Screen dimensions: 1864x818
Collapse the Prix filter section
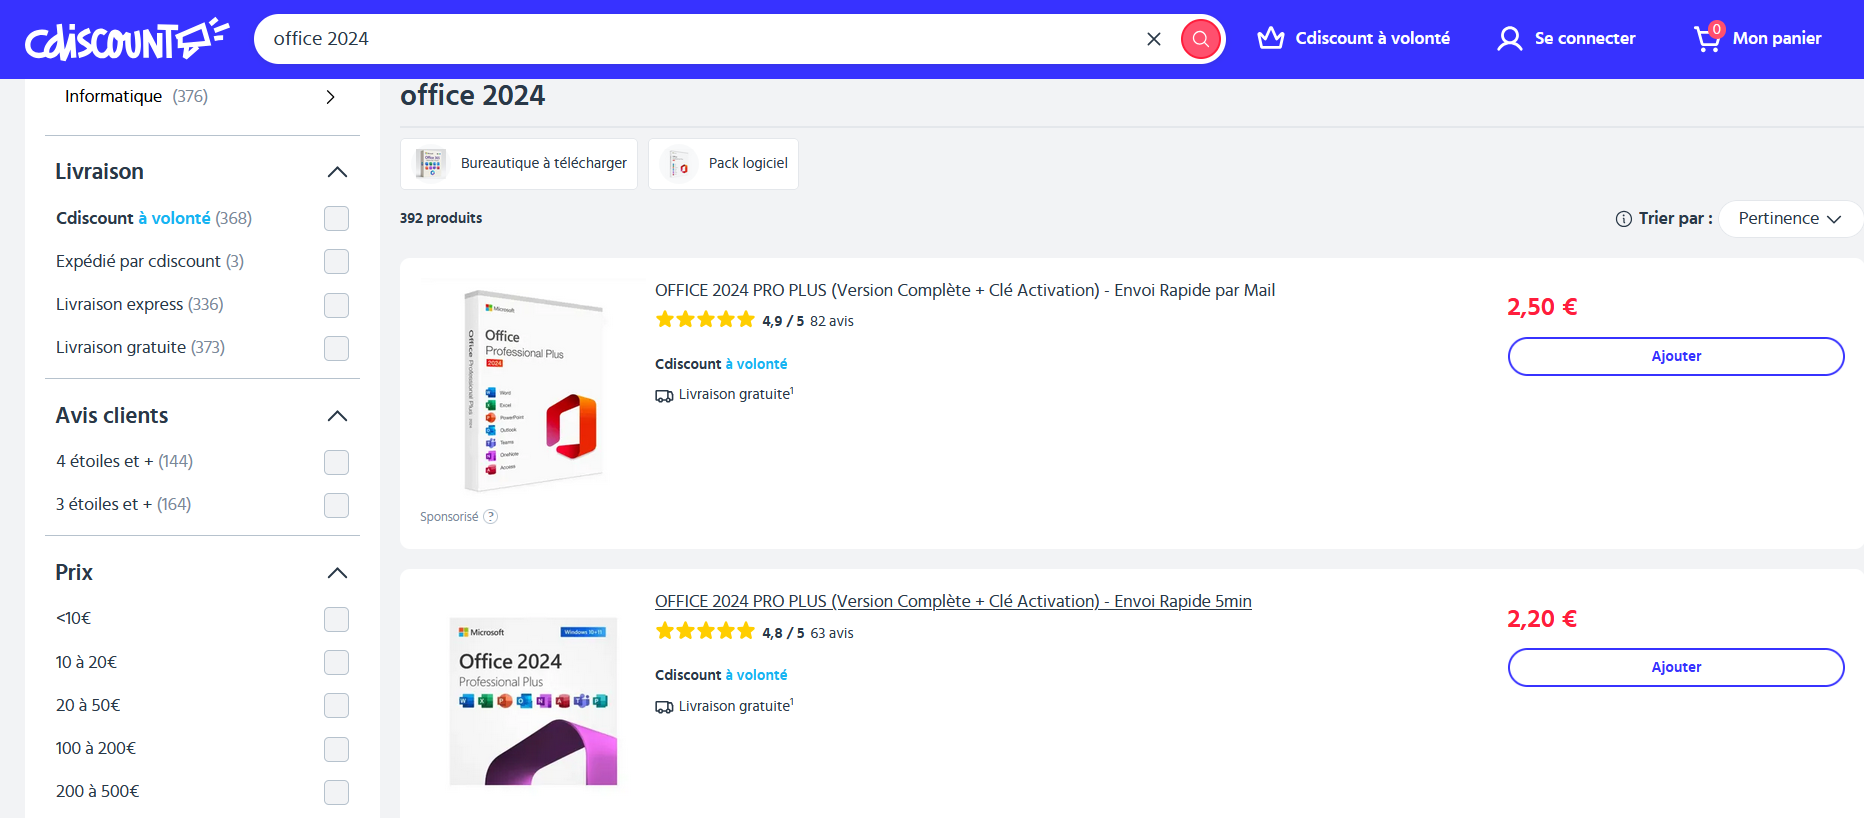[337, 573]
